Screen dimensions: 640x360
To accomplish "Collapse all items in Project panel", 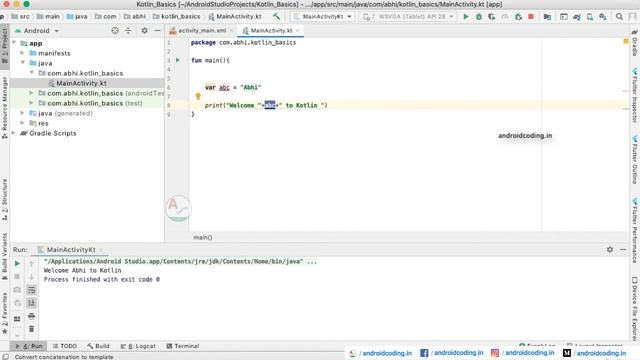I will (x=128, y=31).
